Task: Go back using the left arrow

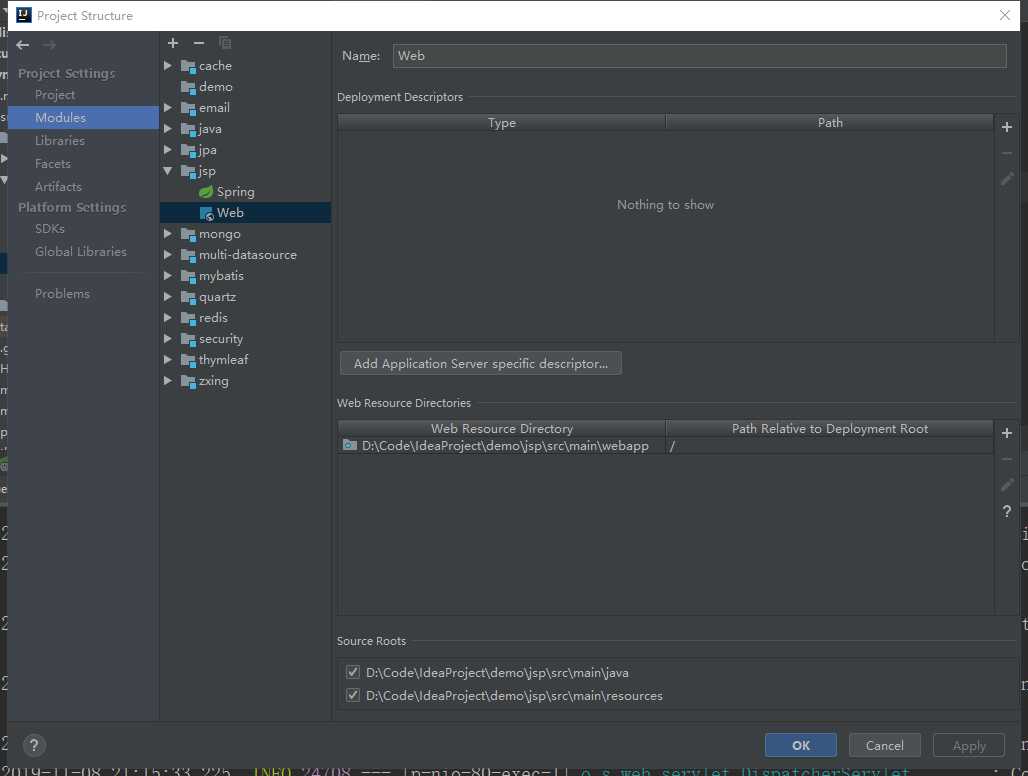Action: pos(23,45)
